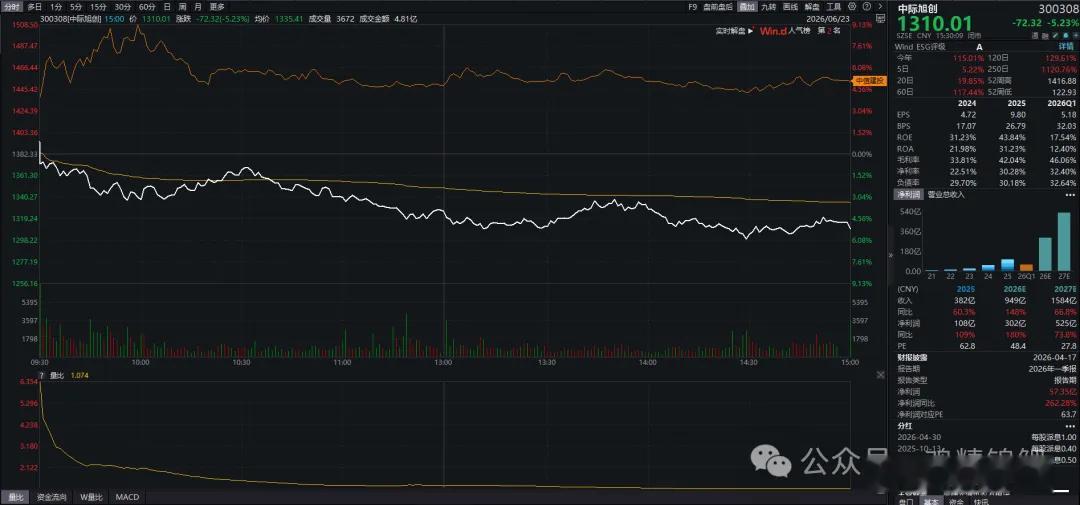Select the 基本 fundamentals bottom tab
This screenshot has width=1080, height=505.
(x=931, y=502)
